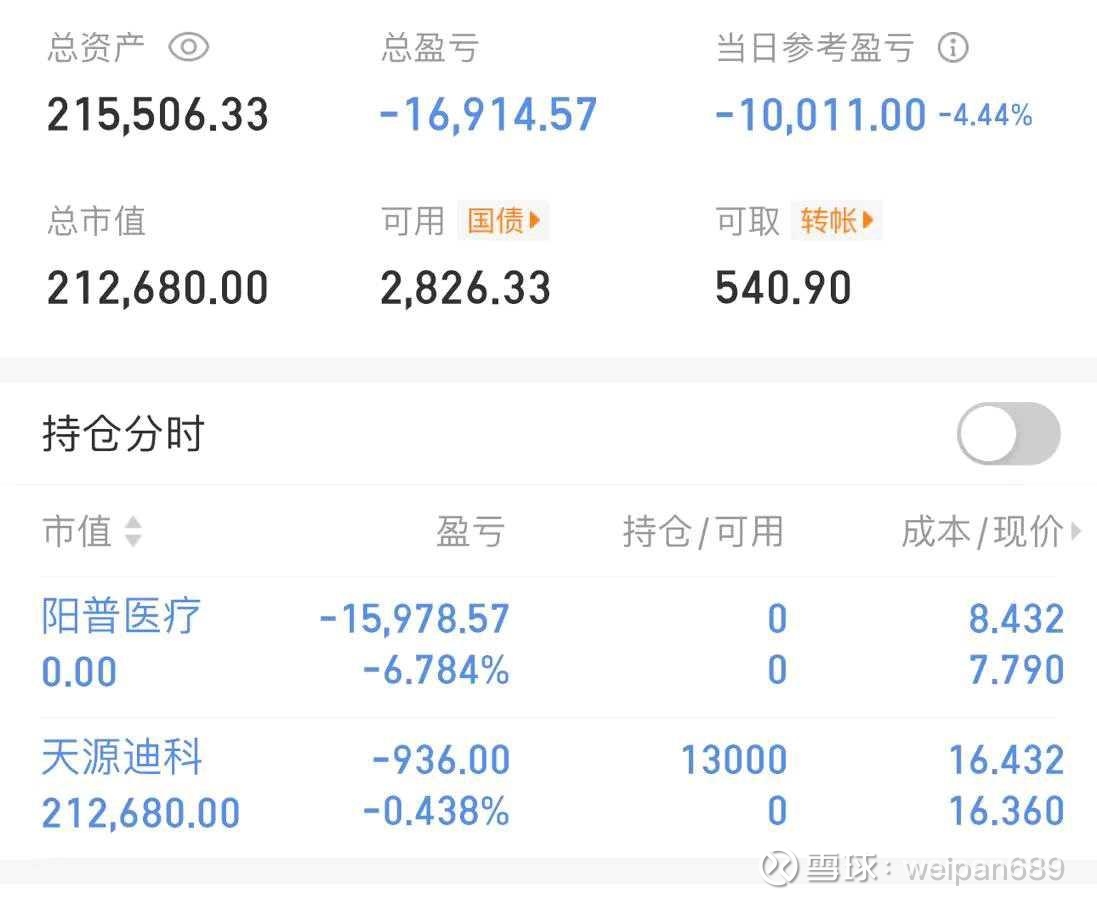Screen dimensions: 1097x902
Task: Open 阳普医疗 stock position
Action: click(121, 616)
